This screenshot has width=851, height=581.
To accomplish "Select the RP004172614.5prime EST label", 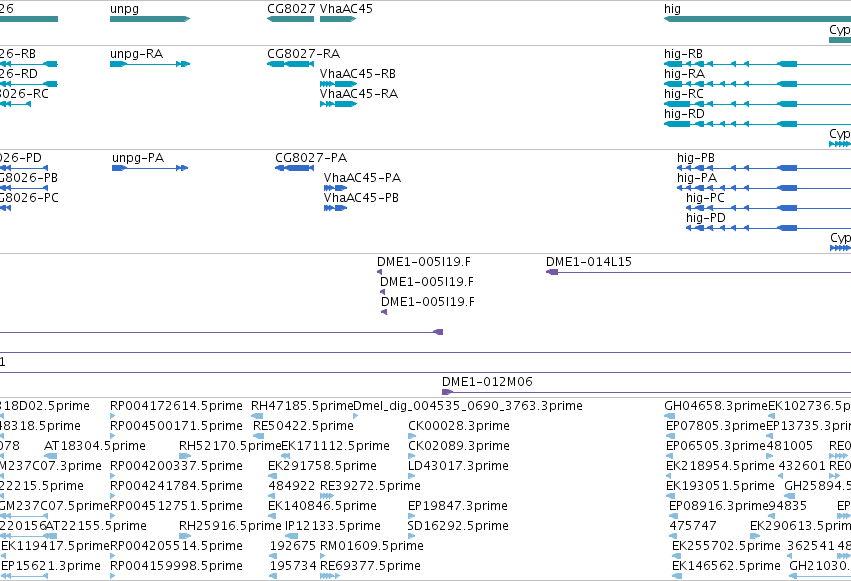I will click(176, 406).
